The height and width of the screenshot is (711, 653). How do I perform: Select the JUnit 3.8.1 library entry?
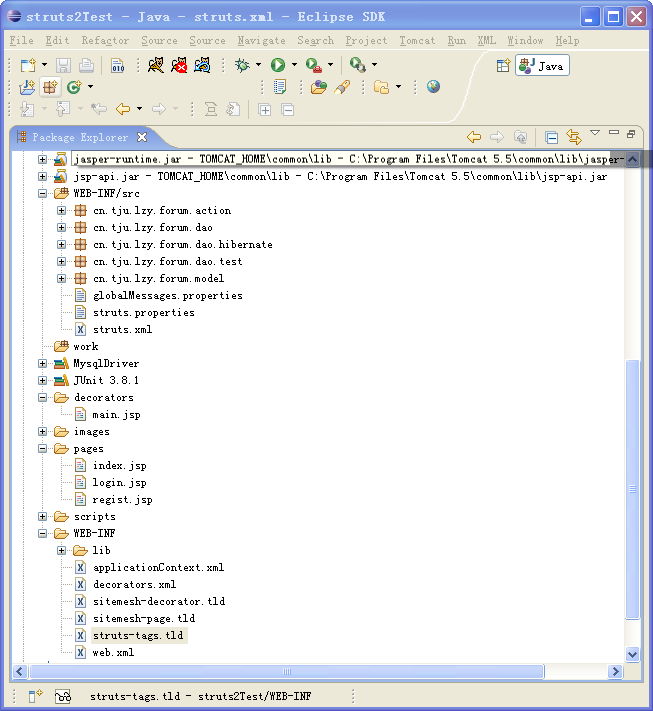(106, 380)
